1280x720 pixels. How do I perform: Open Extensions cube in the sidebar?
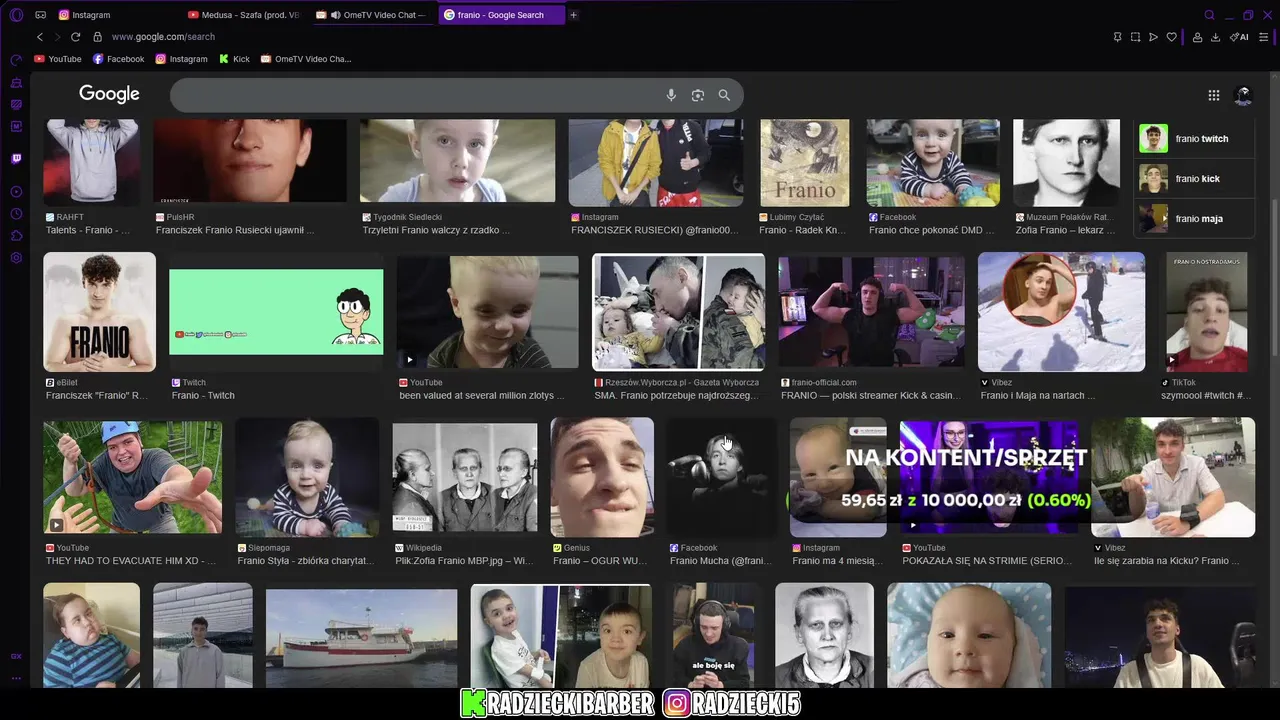[16, 236]
